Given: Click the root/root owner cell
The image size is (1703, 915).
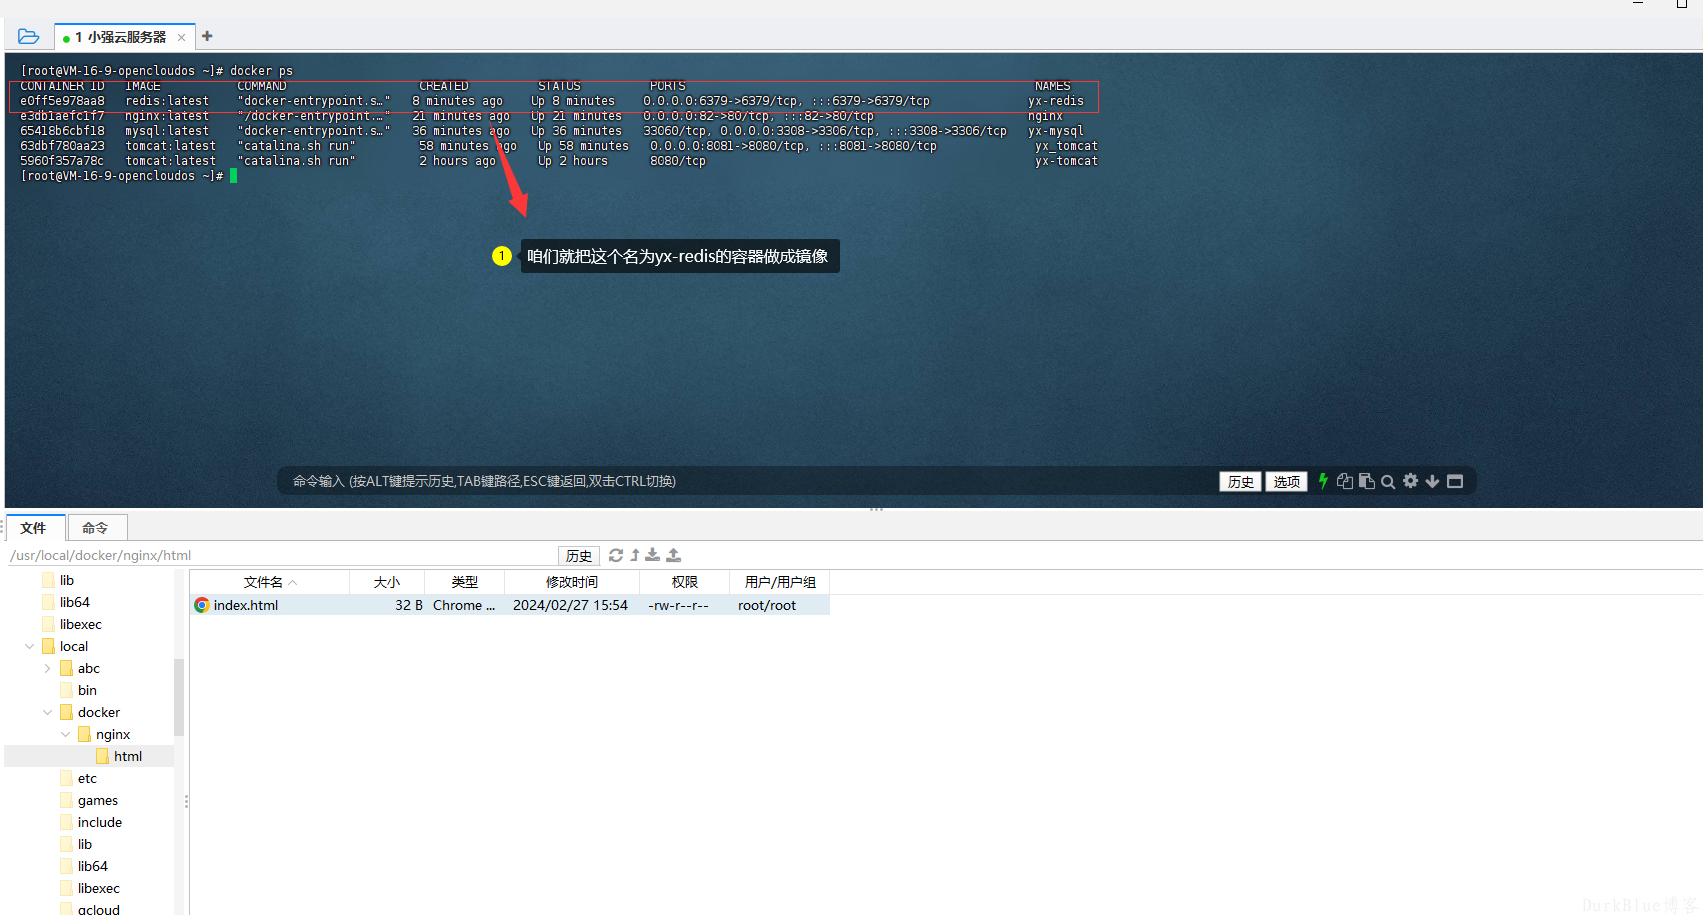Looking at the screenshot, I should [x=767, y=605].
